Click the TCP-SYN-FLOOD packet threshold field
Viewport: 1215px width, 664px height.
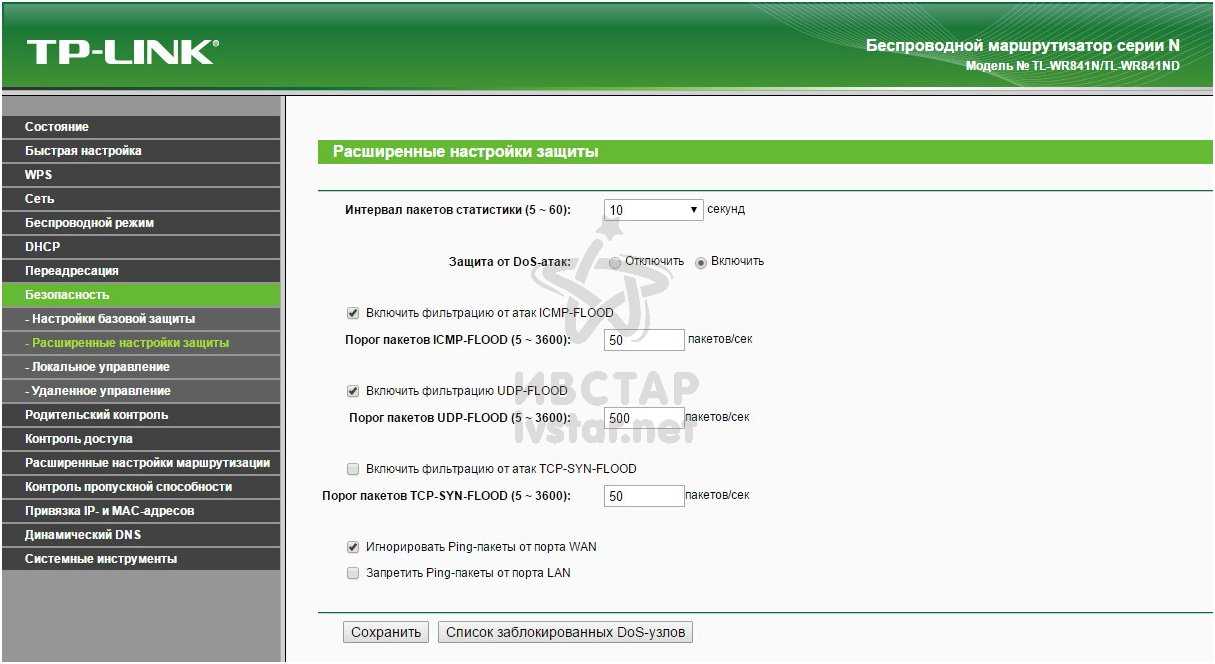click(644, 496)
